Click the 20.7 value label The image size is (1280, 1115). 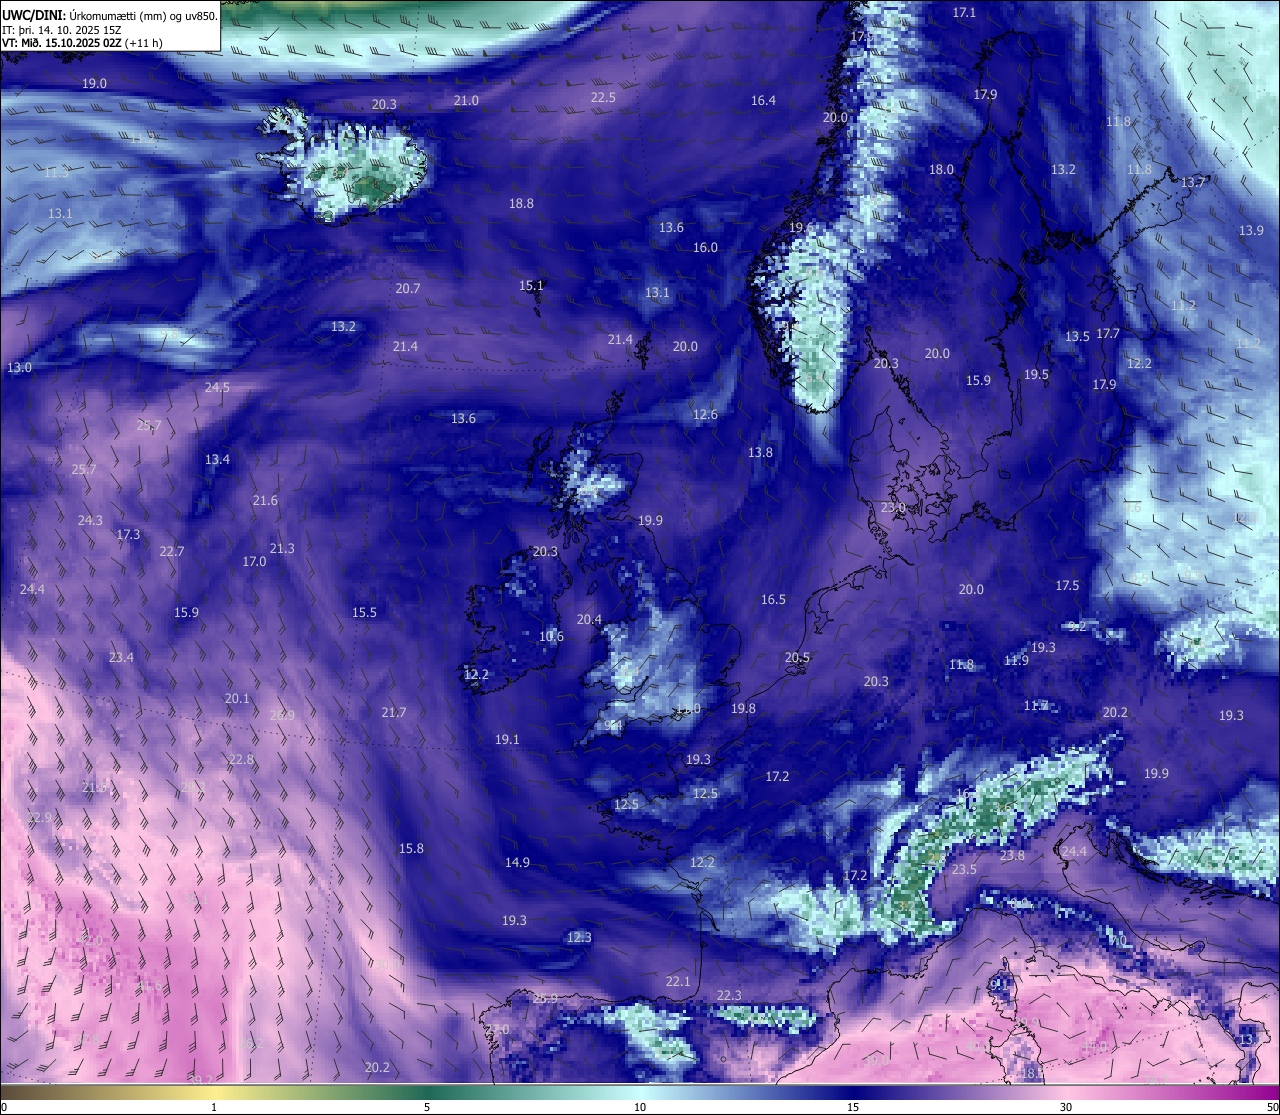407,289
